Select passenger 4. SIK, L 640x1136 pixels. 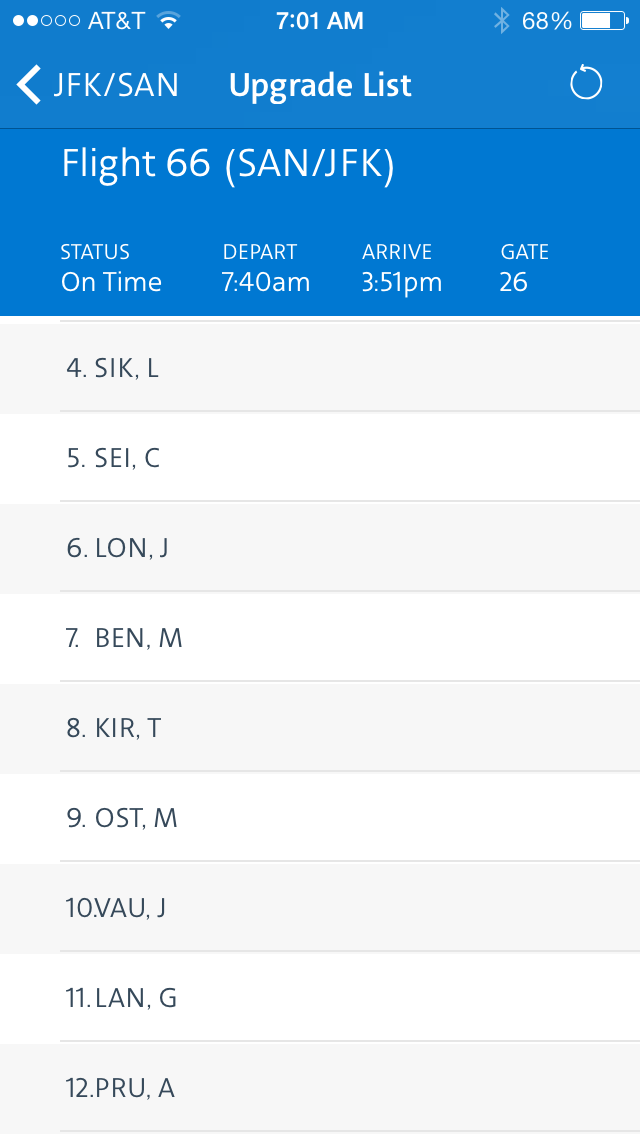320,368
